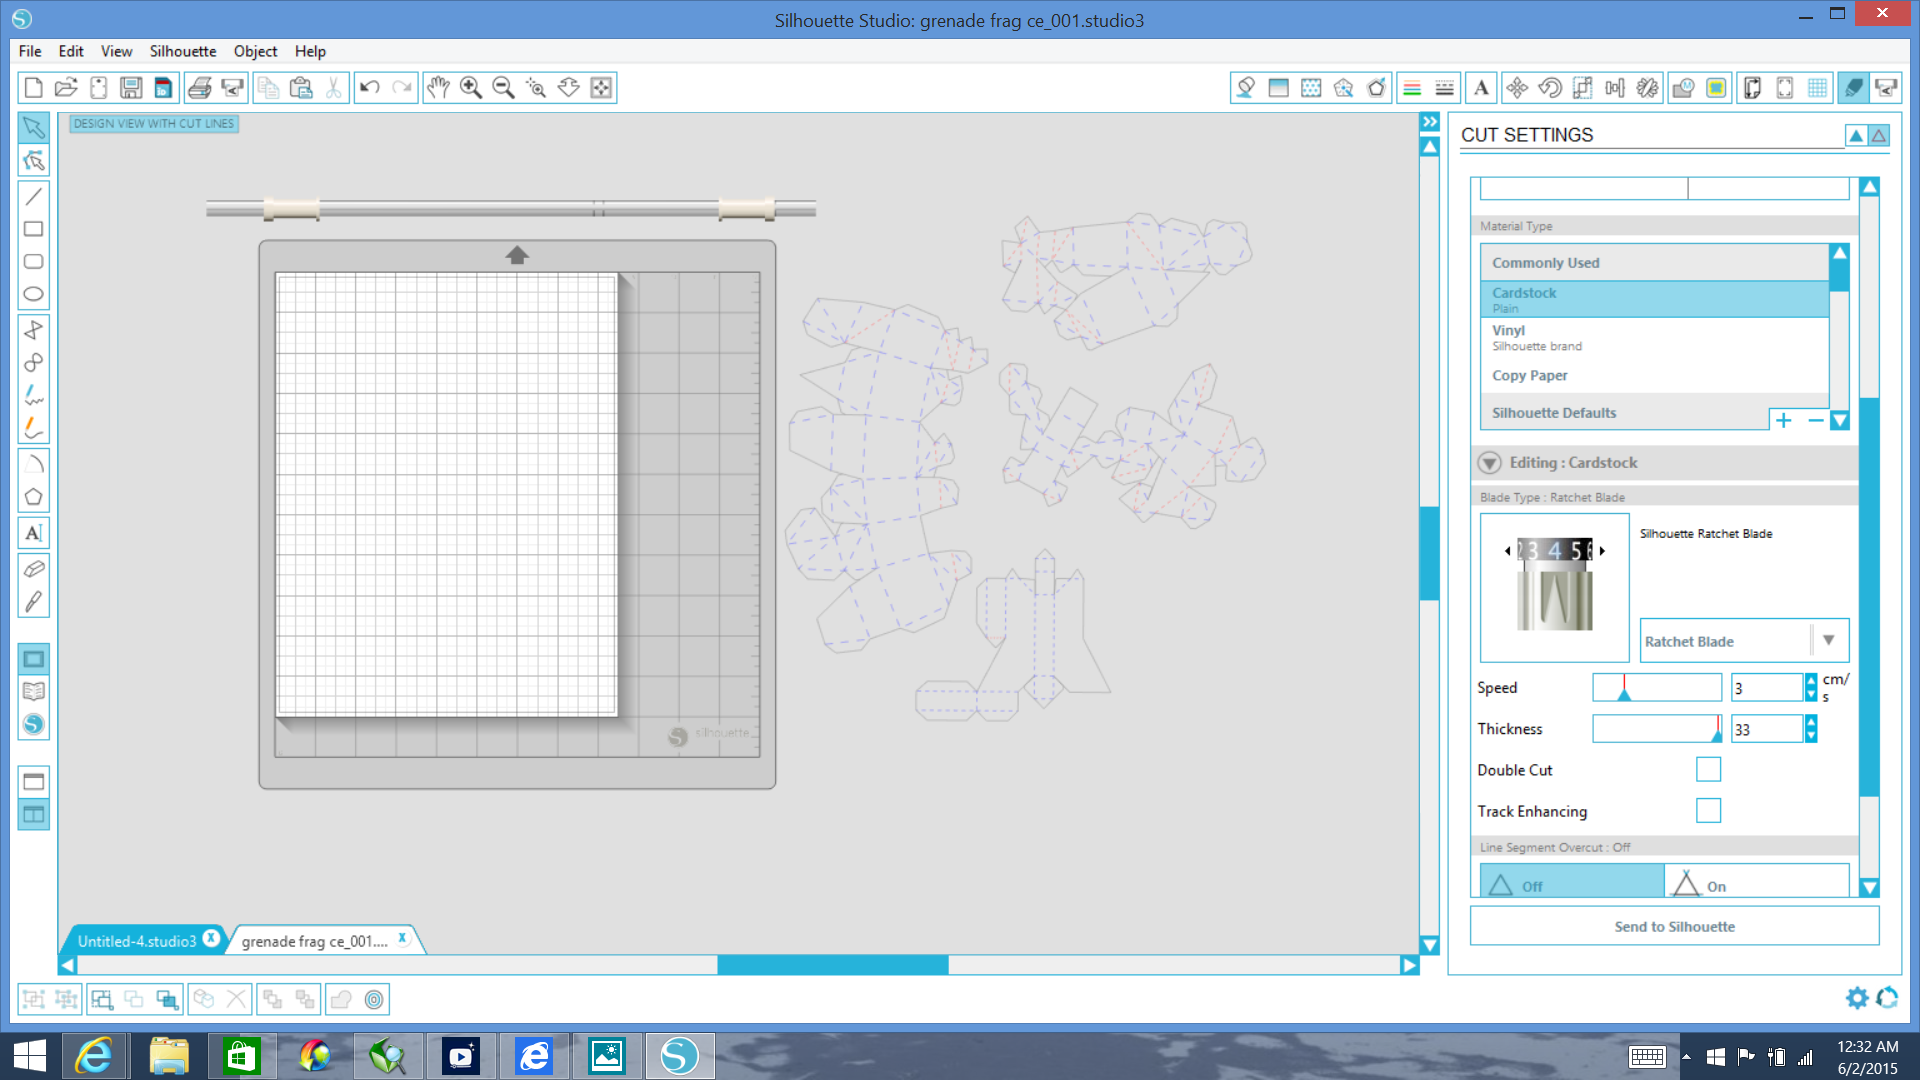The image size is (1920, 1080).
Task: Adjust the Thickness slider
Action: [1657, 728]
